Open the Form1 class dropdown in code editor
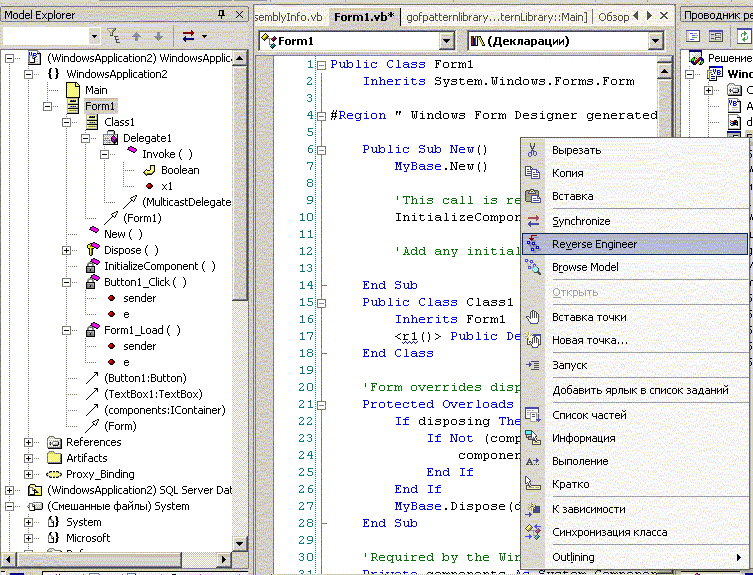The image size is (753, 575). pos(447,41)
